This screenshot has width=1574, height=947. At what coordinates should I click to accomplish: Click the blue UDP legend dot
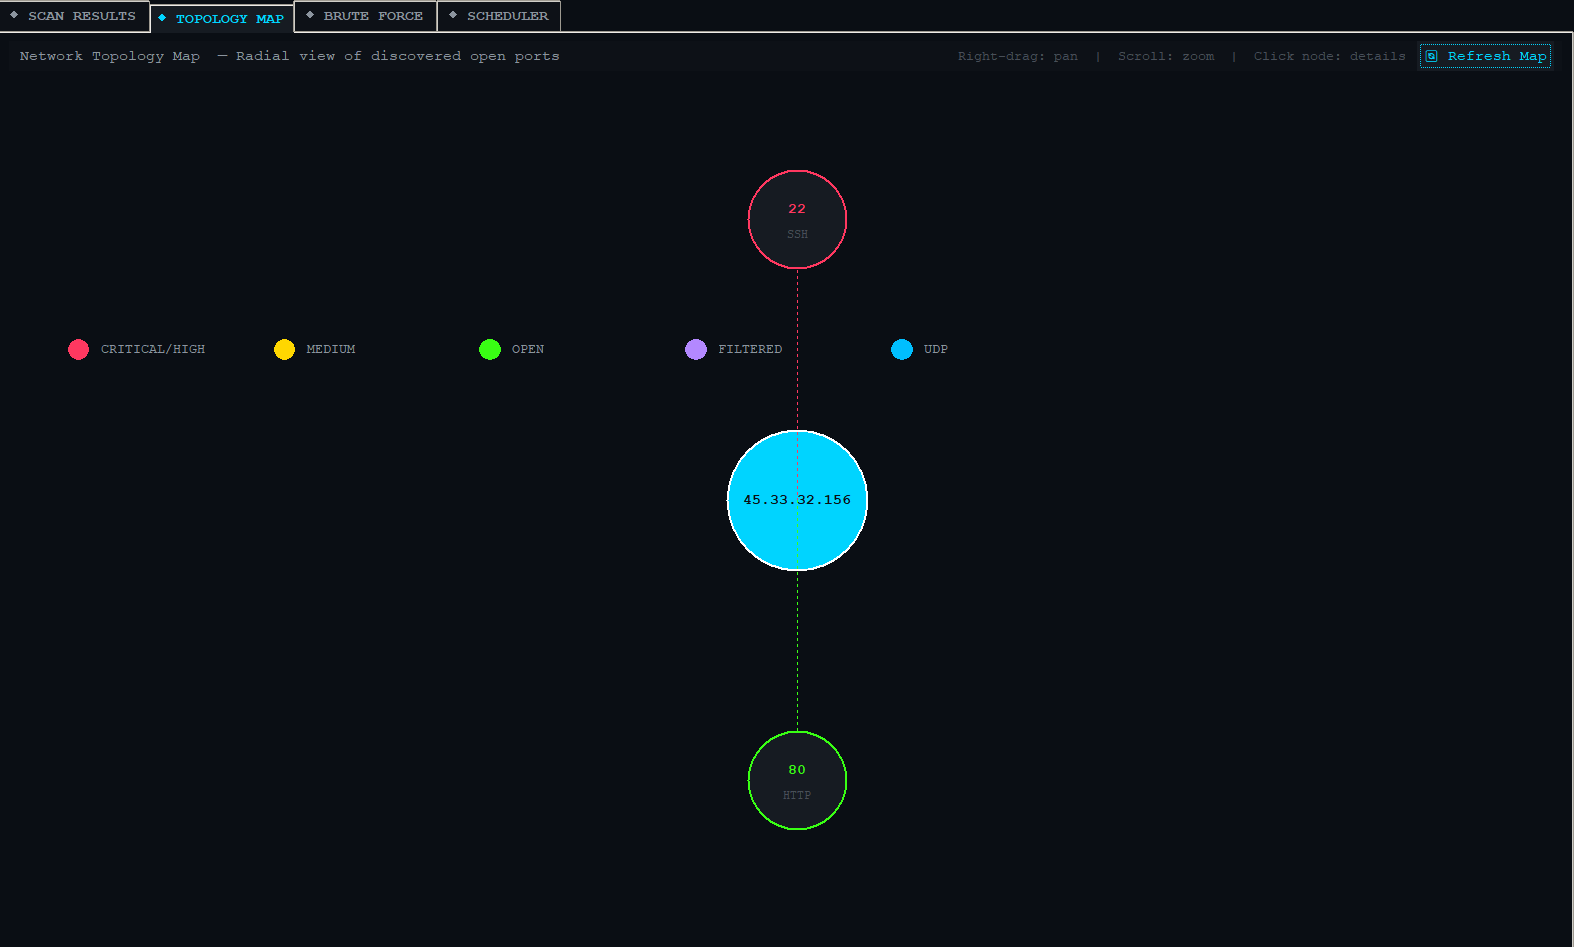click(902, 349)
